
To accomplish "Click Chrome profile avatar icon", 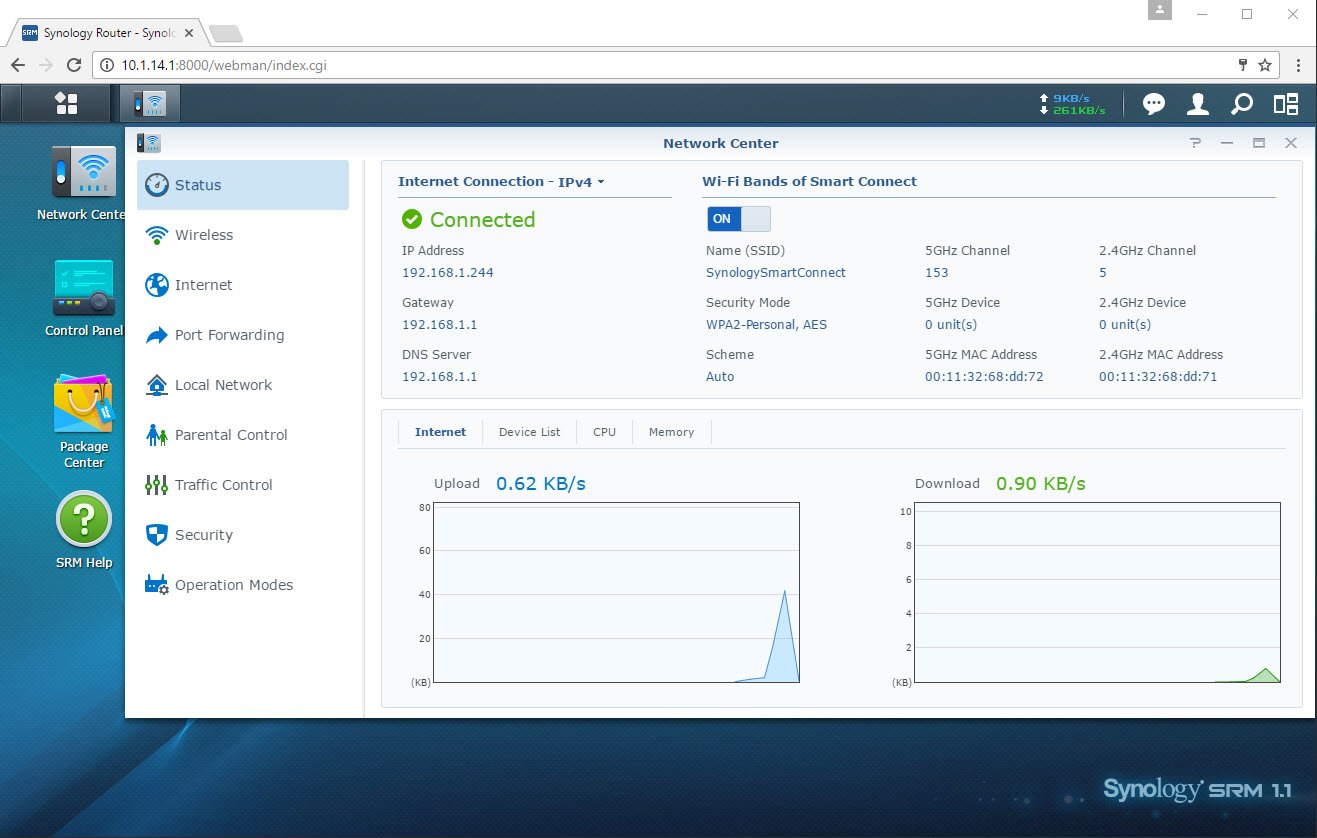I will pyautogui.click(x=1160, y=10).
